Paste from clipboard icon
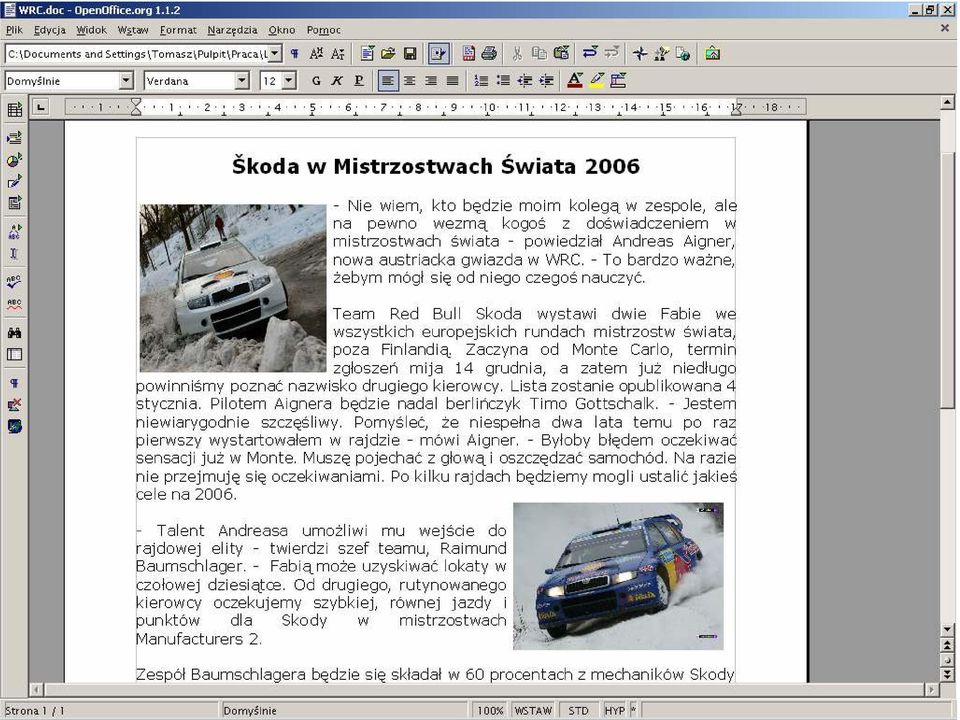Screen dimensions: 960x720 pos(561,54)
